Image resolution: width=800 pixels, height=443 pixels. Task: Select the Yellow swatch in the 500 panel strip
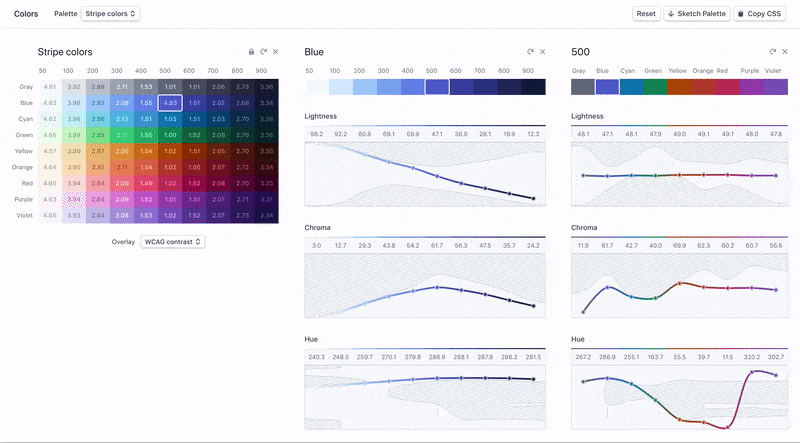pyautogui.click(x=680, y=87)
